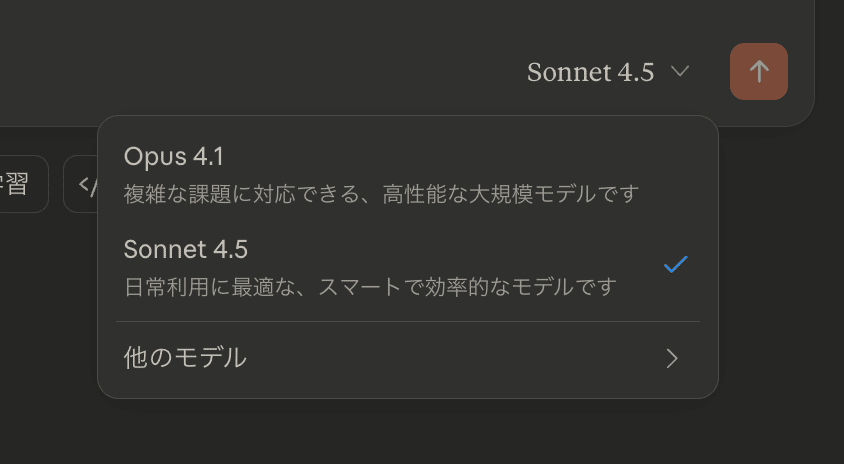The image size is (844, 464).
Task: Click the 学習 chip button
Action: [20, 185]
